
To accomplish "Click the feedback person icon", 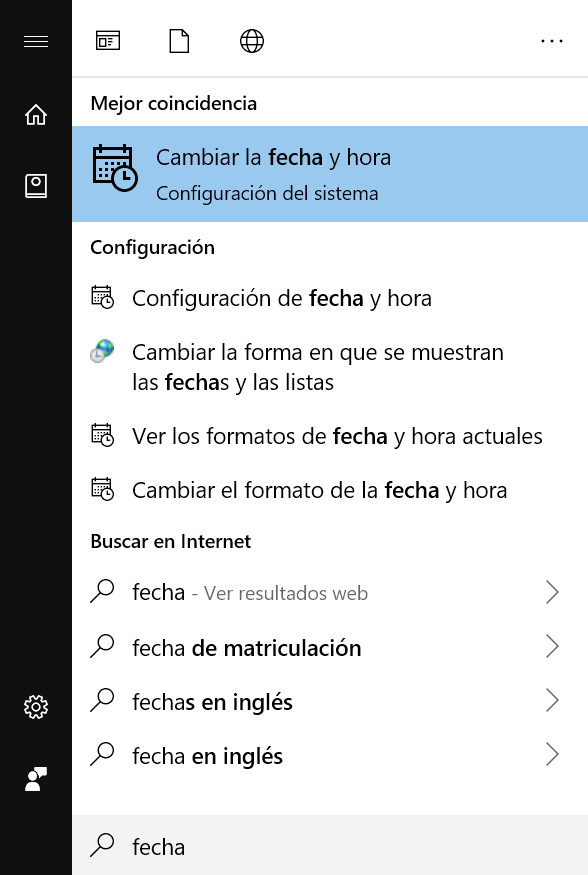I will click(36, 779).
